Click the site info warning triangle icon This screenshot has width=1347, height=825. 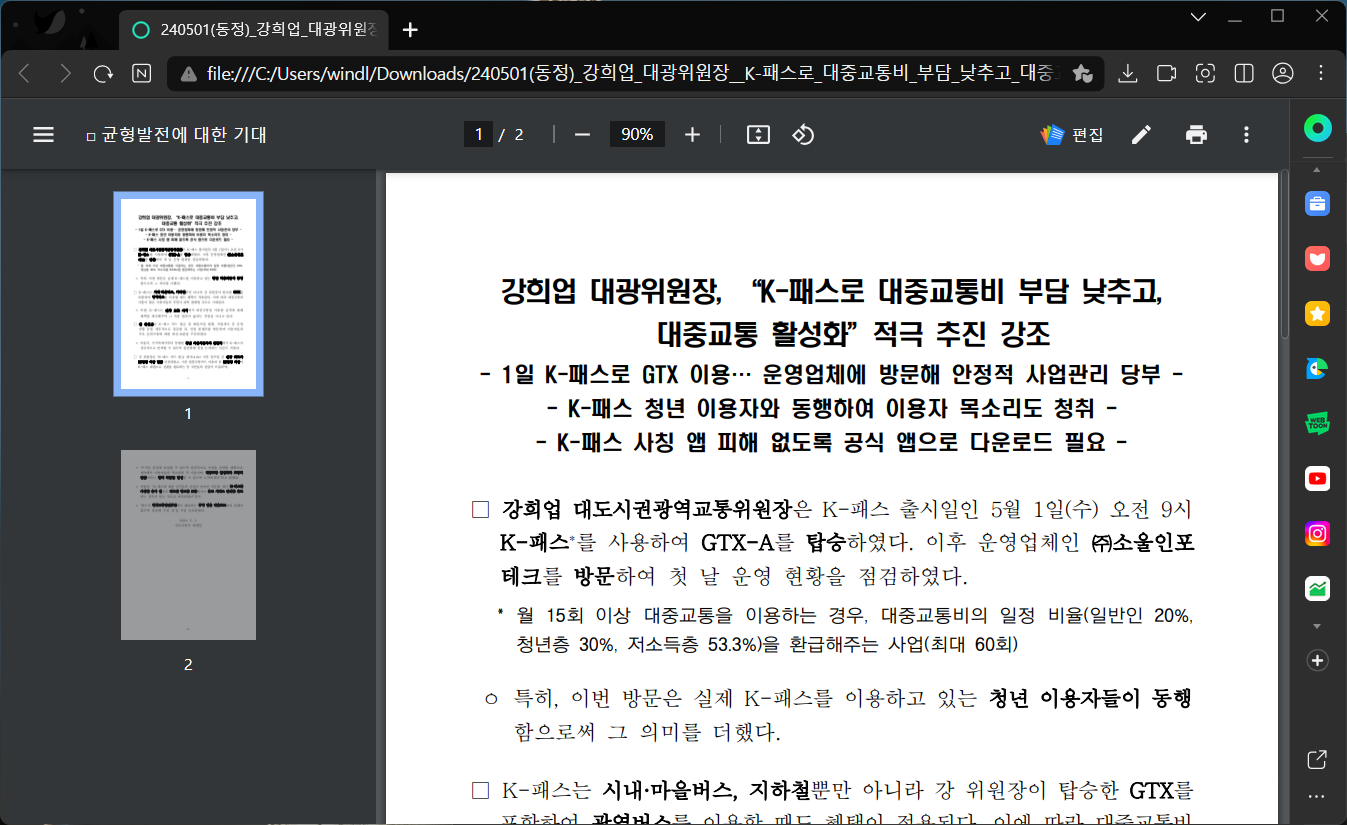(x=187, y=73)
